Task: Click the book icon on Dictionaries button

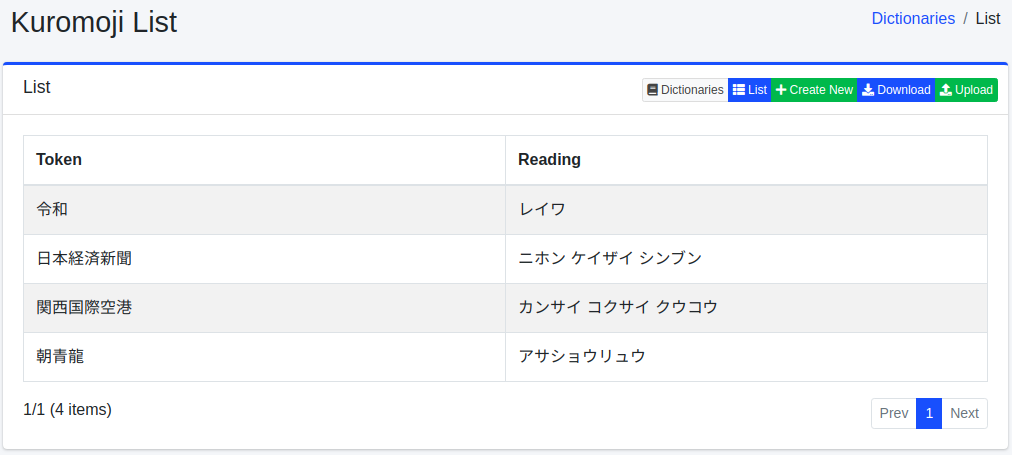Action: [x=653, y=90]
